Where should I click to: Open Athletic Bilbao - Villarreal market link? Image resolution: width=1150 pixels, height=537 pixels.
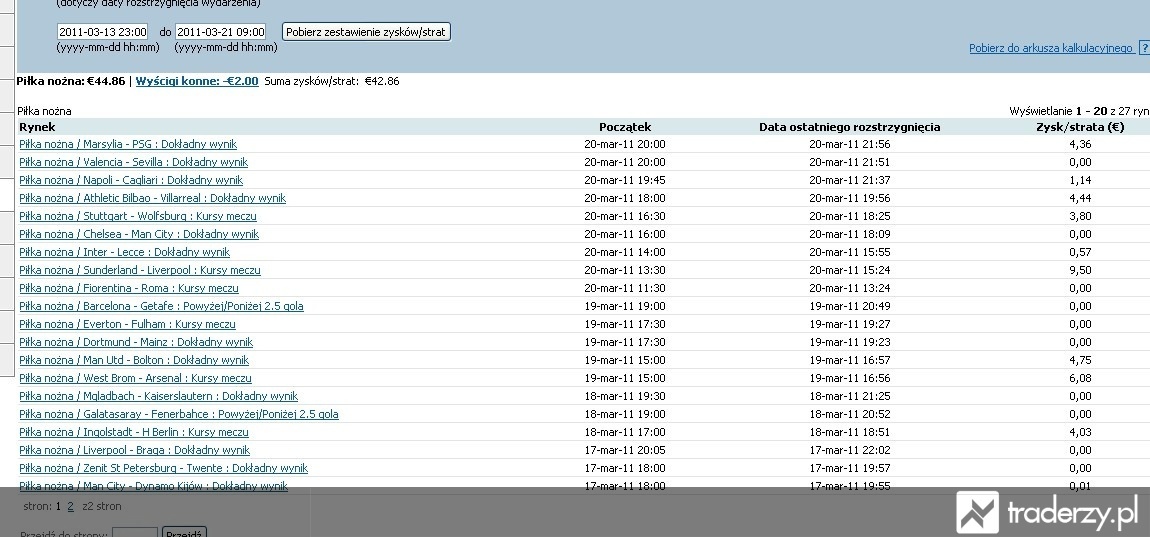tap(153, 198)
